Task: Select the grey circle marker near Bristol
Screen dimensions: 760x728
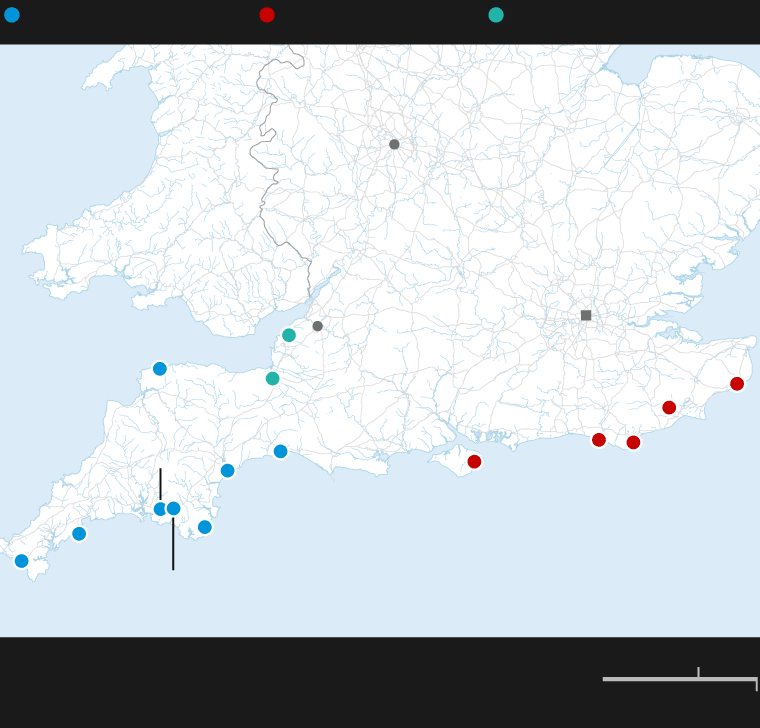Action: [x=318, y=326]
